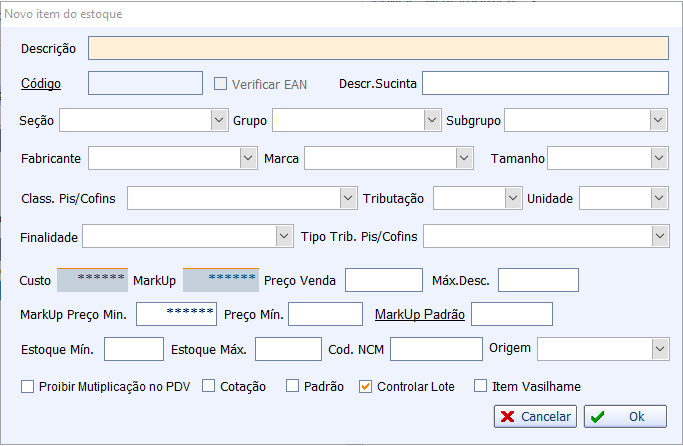This screenshot has height=446, width=683.
Task: Enable the Verificar EAN checkbox
Action: (x=220, y=84)
